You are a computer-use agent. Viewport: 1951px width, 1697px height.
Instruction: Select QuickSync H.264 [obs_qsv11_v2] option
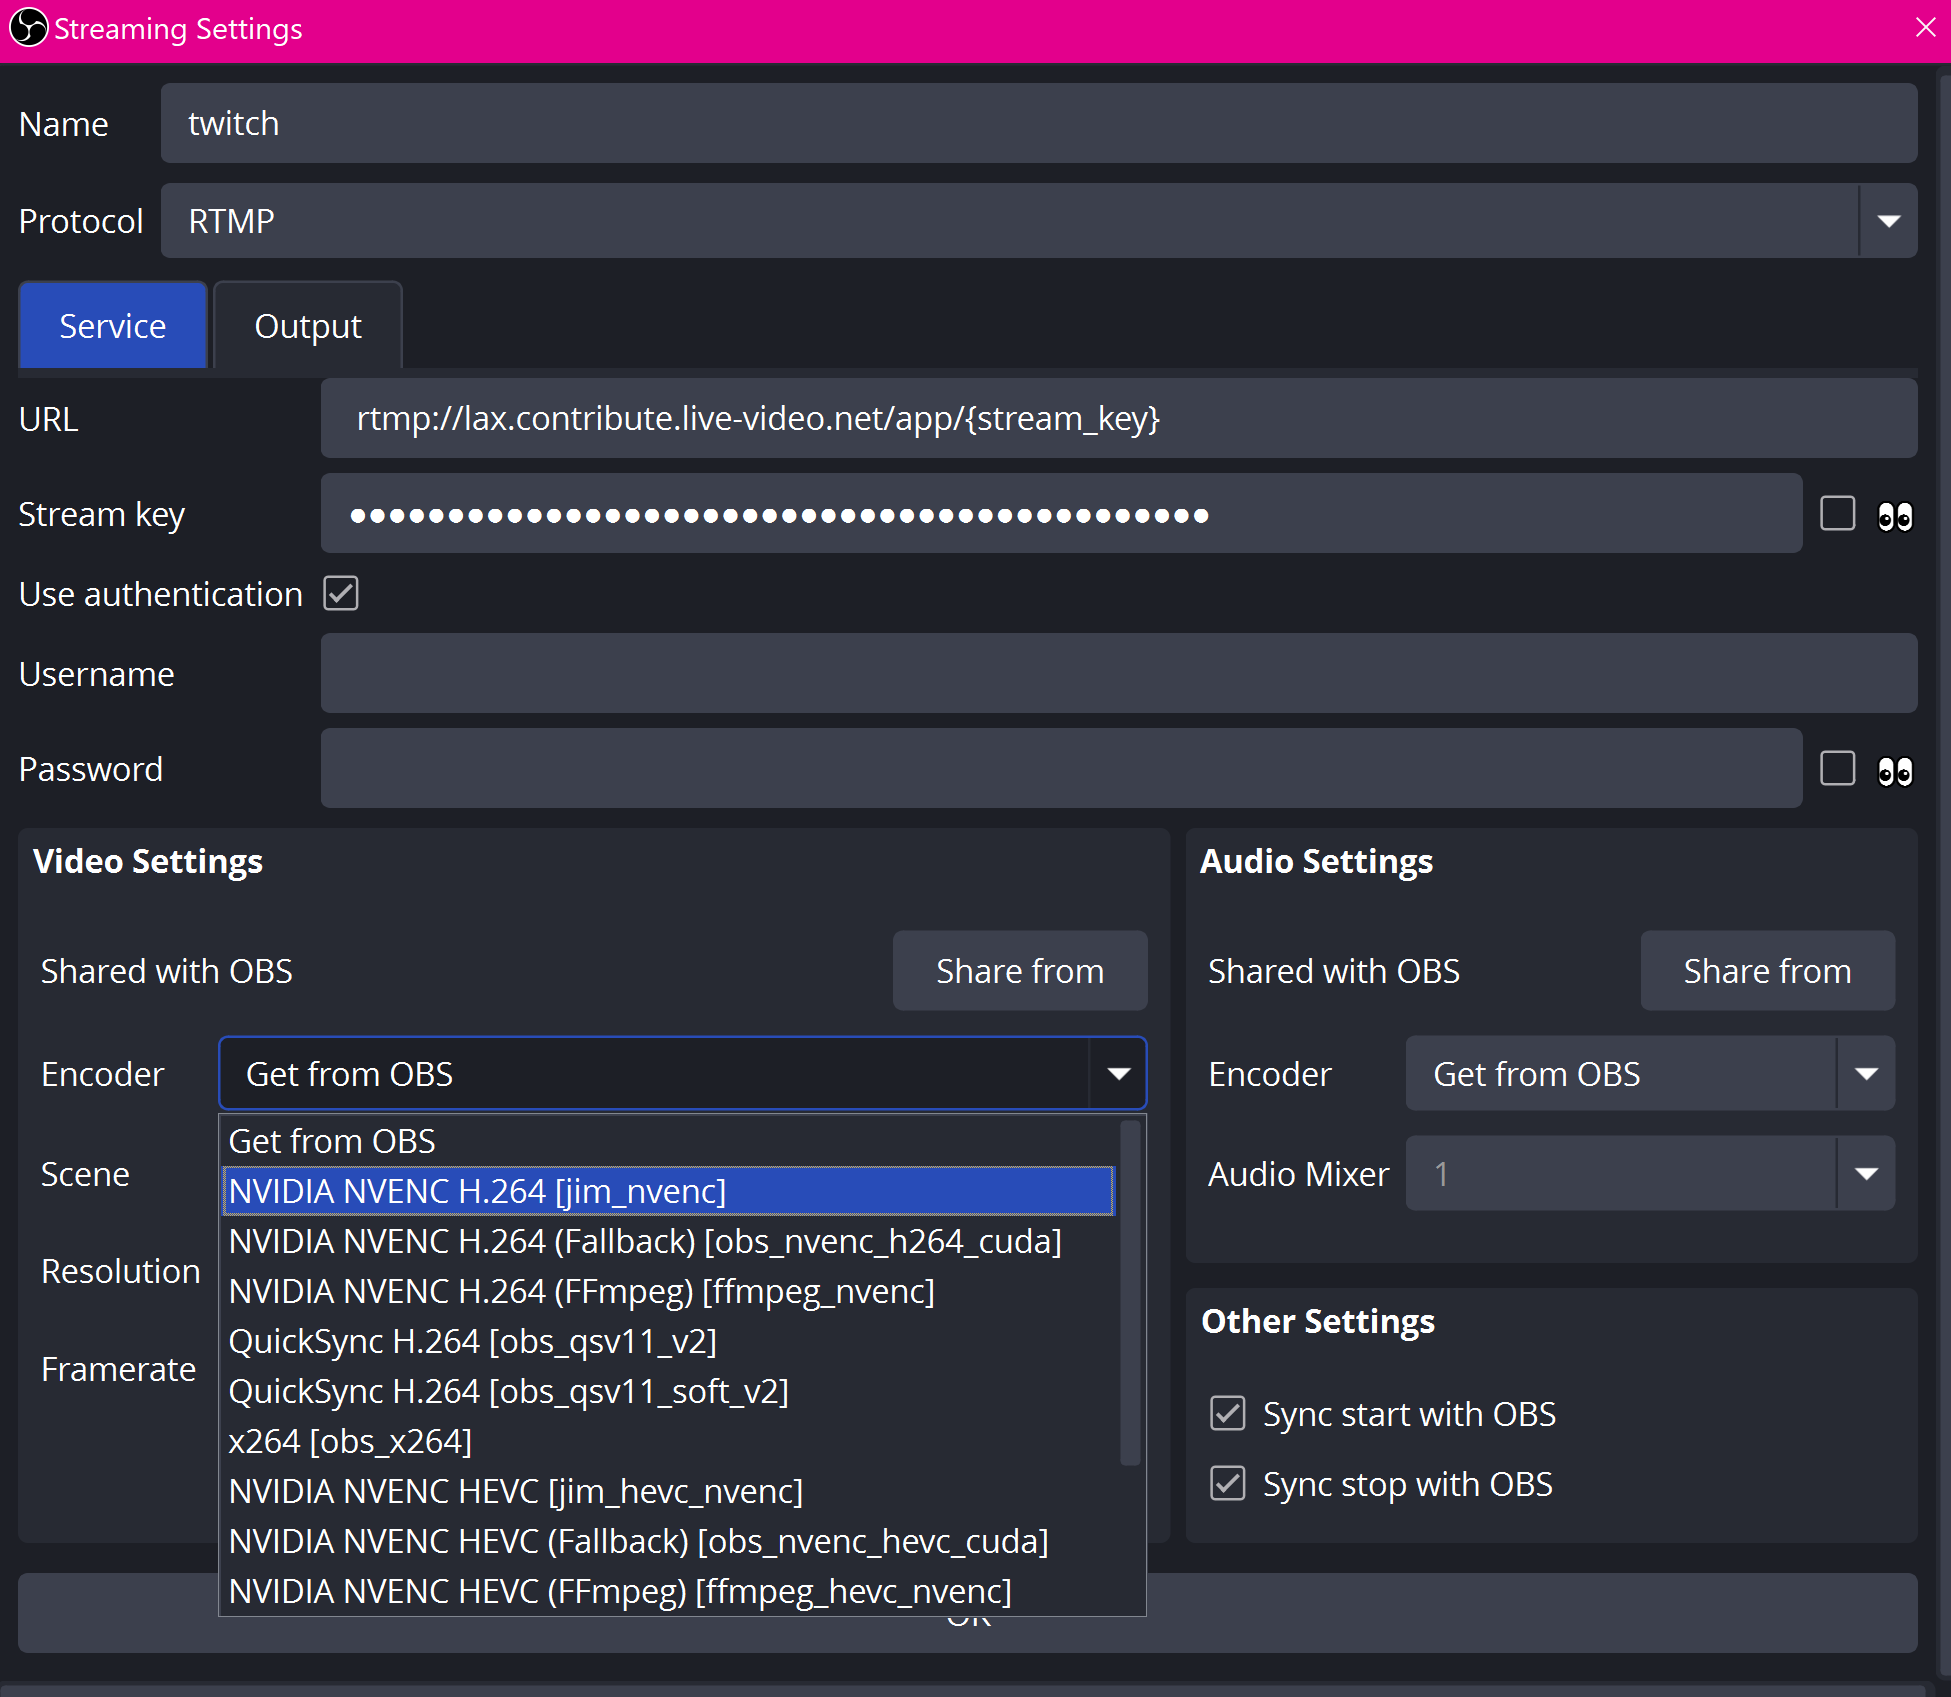pyautogui.click(x=668, y=1341)
